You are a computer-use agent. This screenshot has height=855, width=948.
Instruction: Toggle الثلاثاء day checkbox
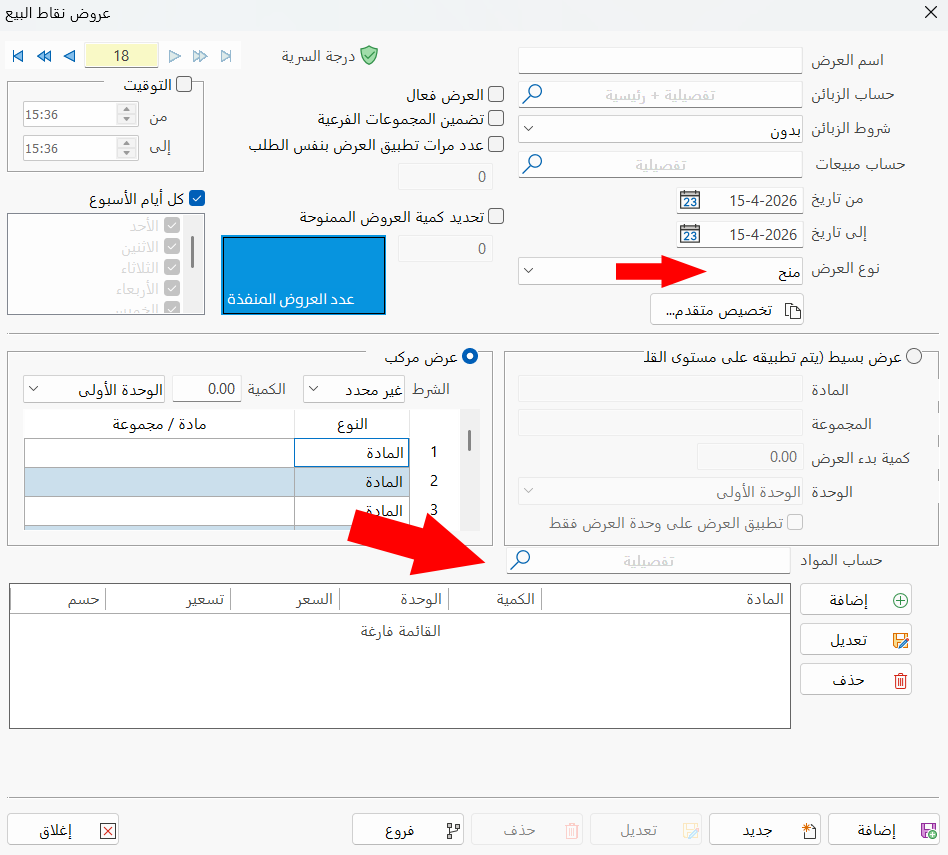[x=172, y=267]
